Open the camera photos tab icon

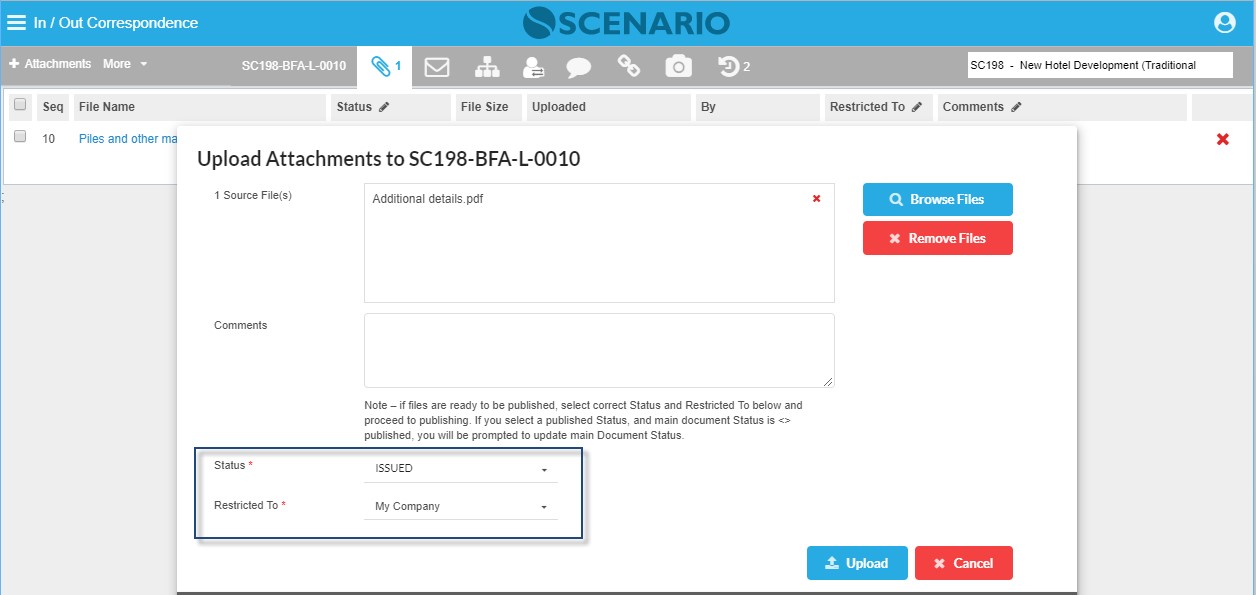(x=679, y=67)
